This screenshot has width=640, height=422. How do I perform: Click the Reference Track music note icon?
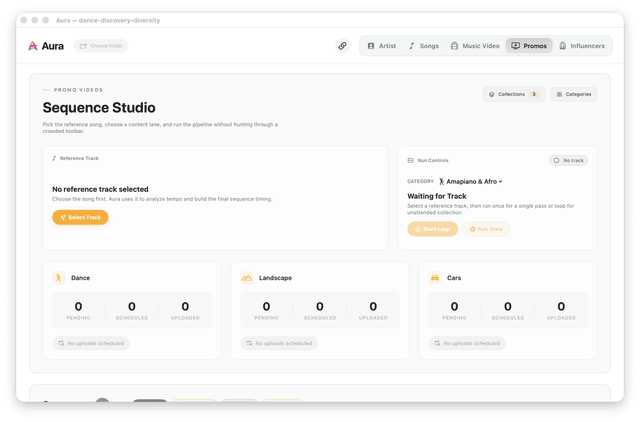point(54,158)
